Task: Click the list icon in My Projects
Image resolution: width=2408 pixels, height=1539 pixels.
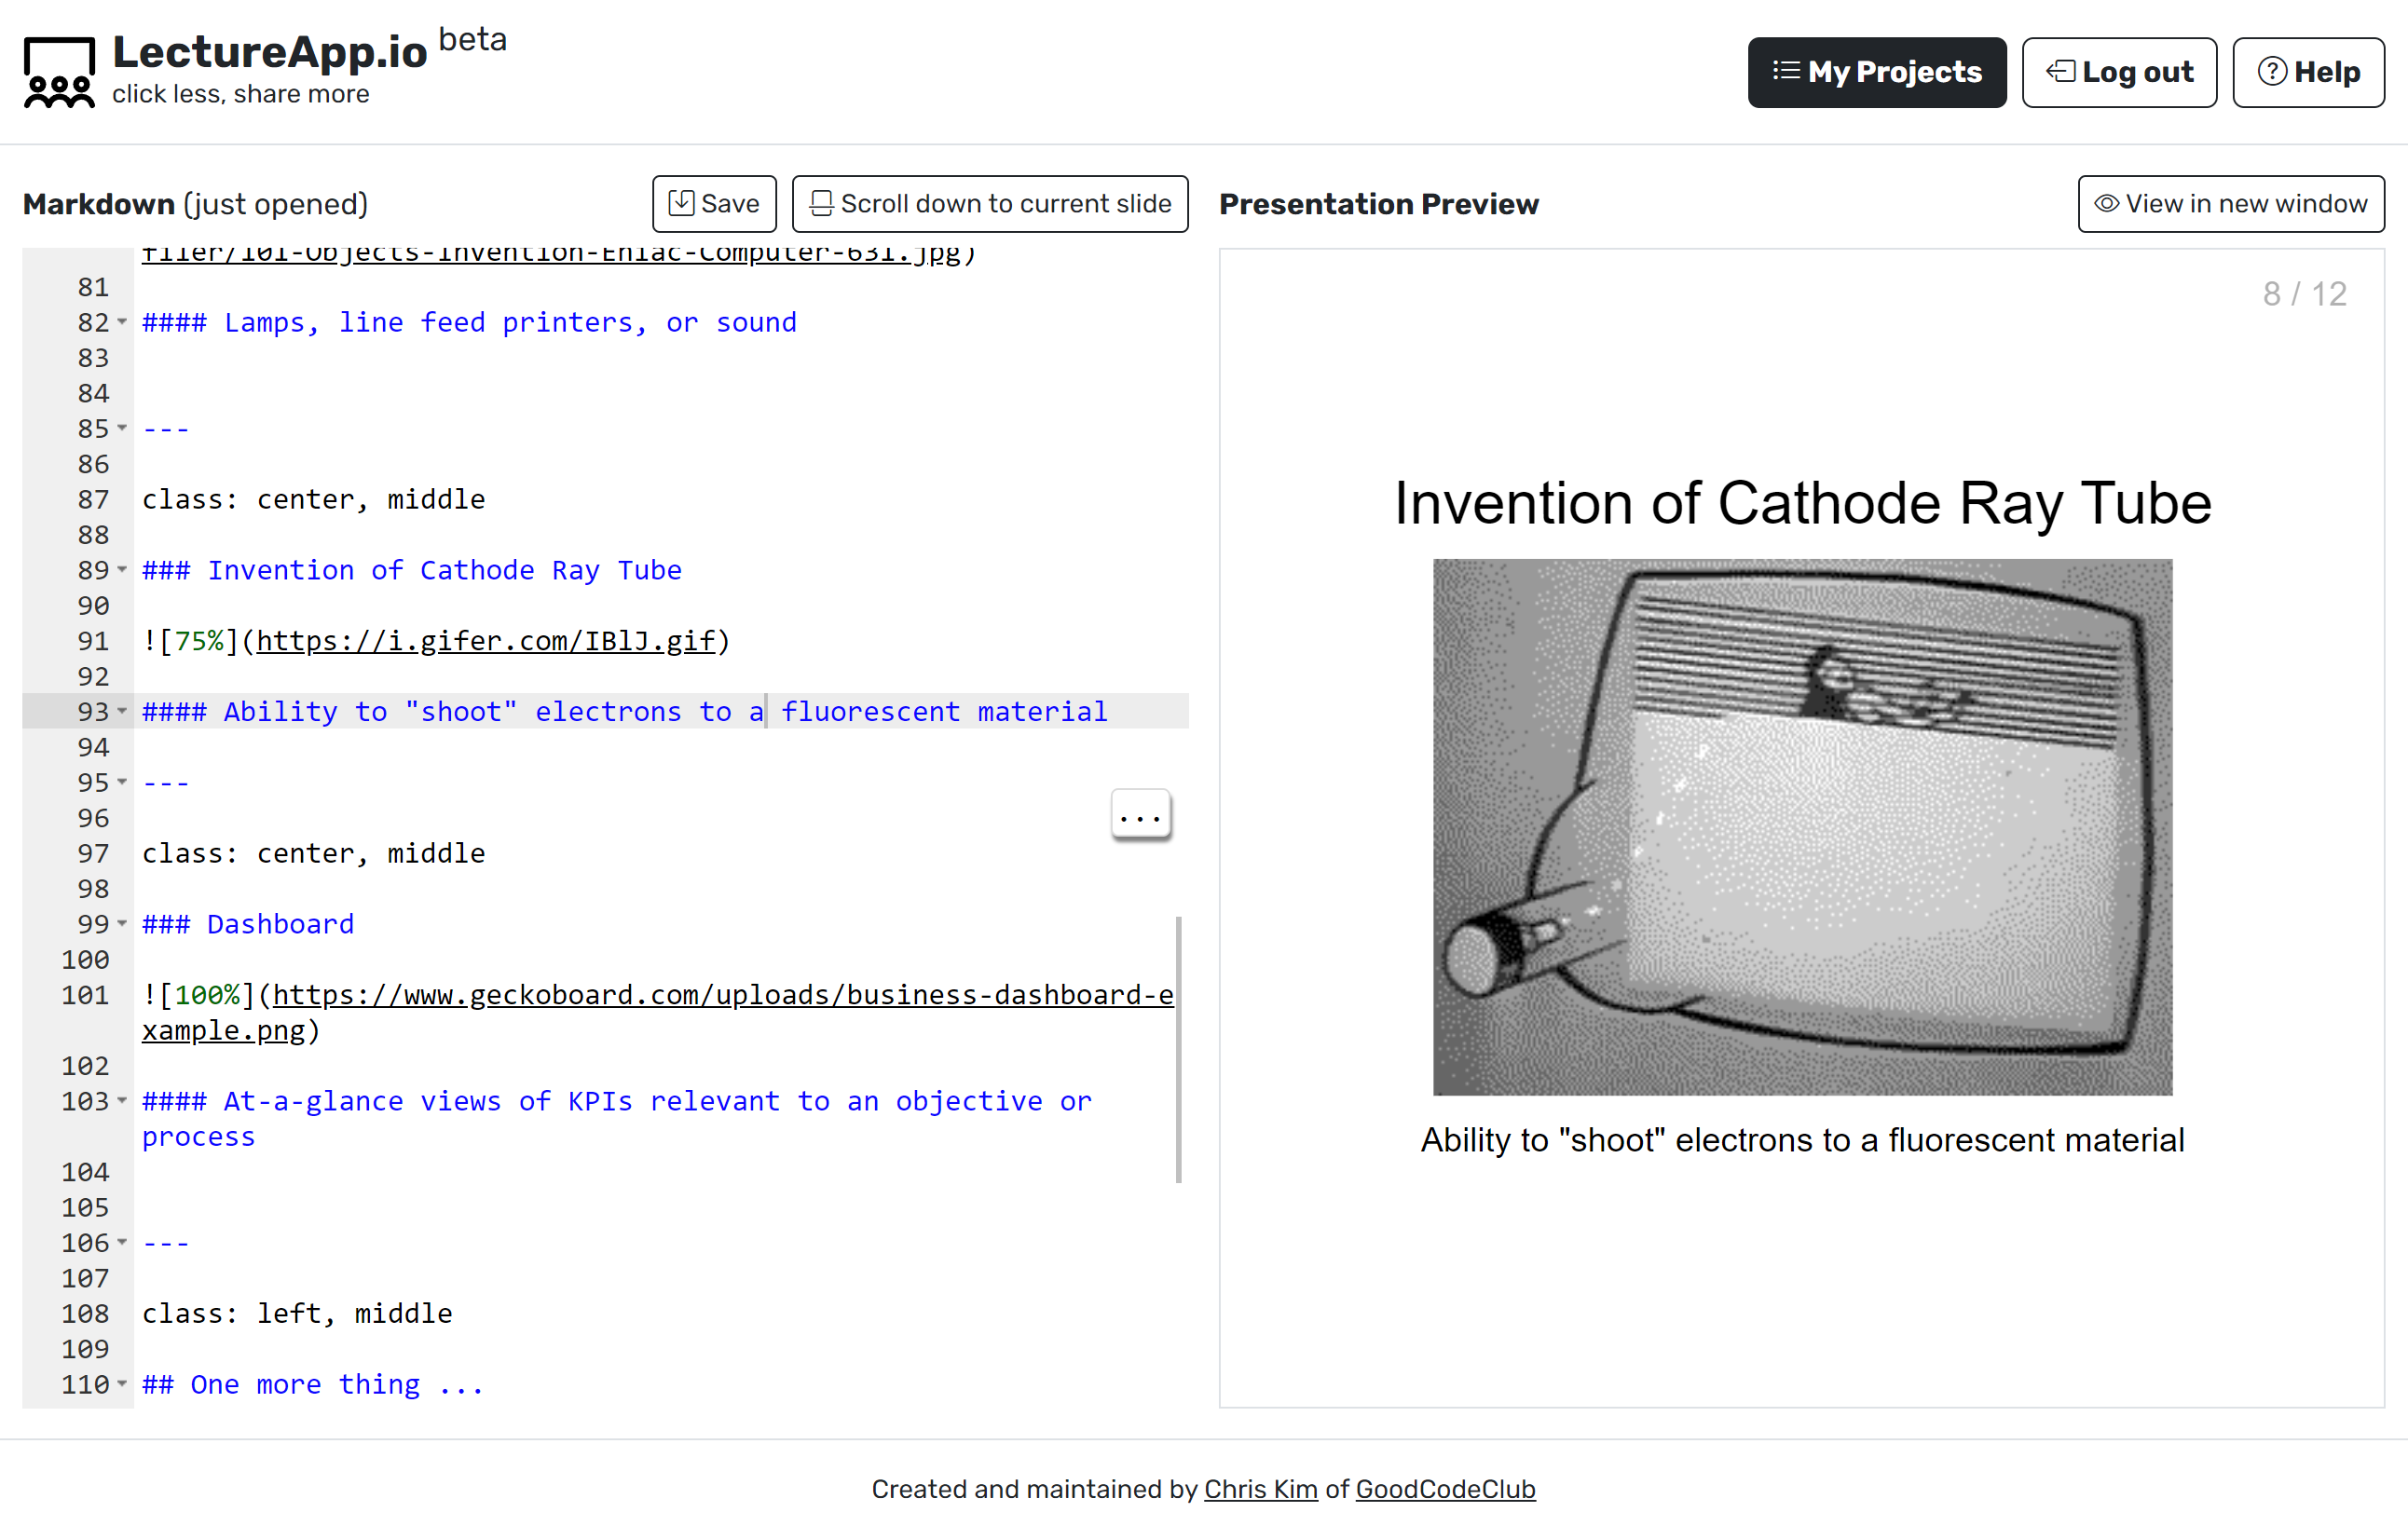Action: coord(1786,71)
